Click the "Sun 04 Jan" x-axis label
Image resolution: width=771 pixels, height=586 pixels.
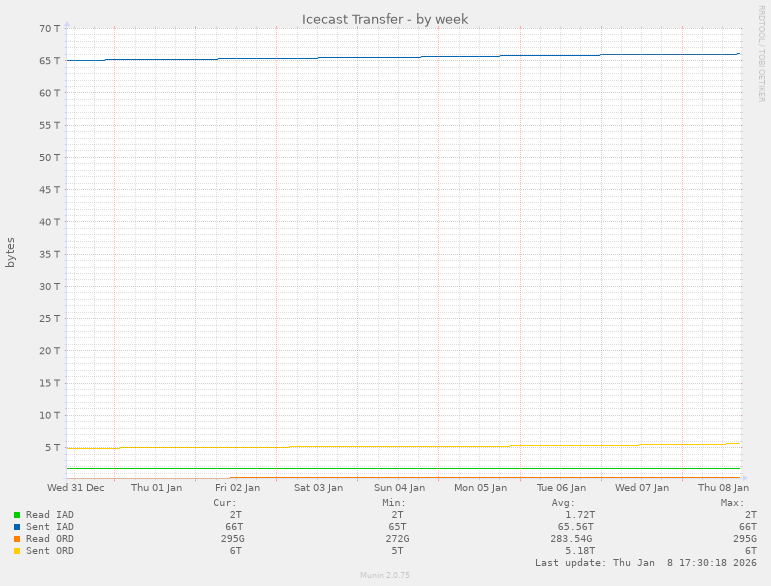click(x=399, y=488)
